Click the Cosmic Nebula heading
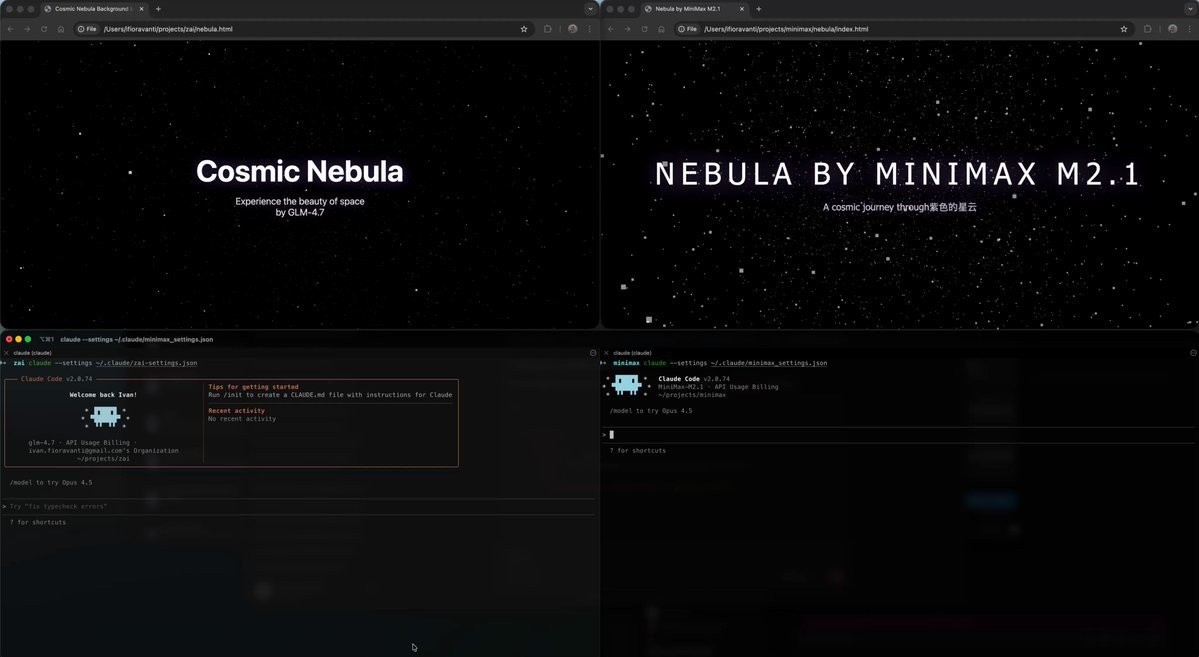The height and width of the screenshot is (657, 1199). click(x=300, y=171)
